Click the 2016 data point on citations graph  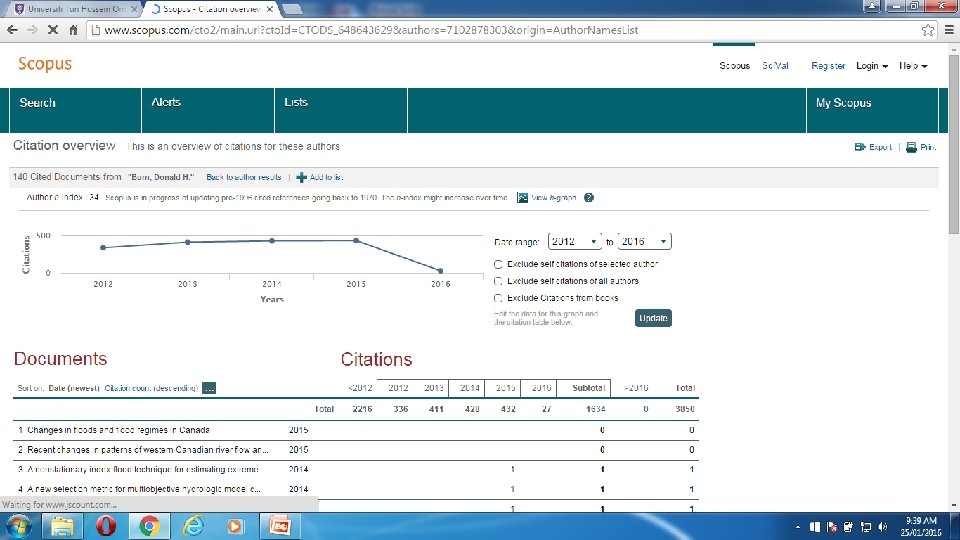pos(440,271)
